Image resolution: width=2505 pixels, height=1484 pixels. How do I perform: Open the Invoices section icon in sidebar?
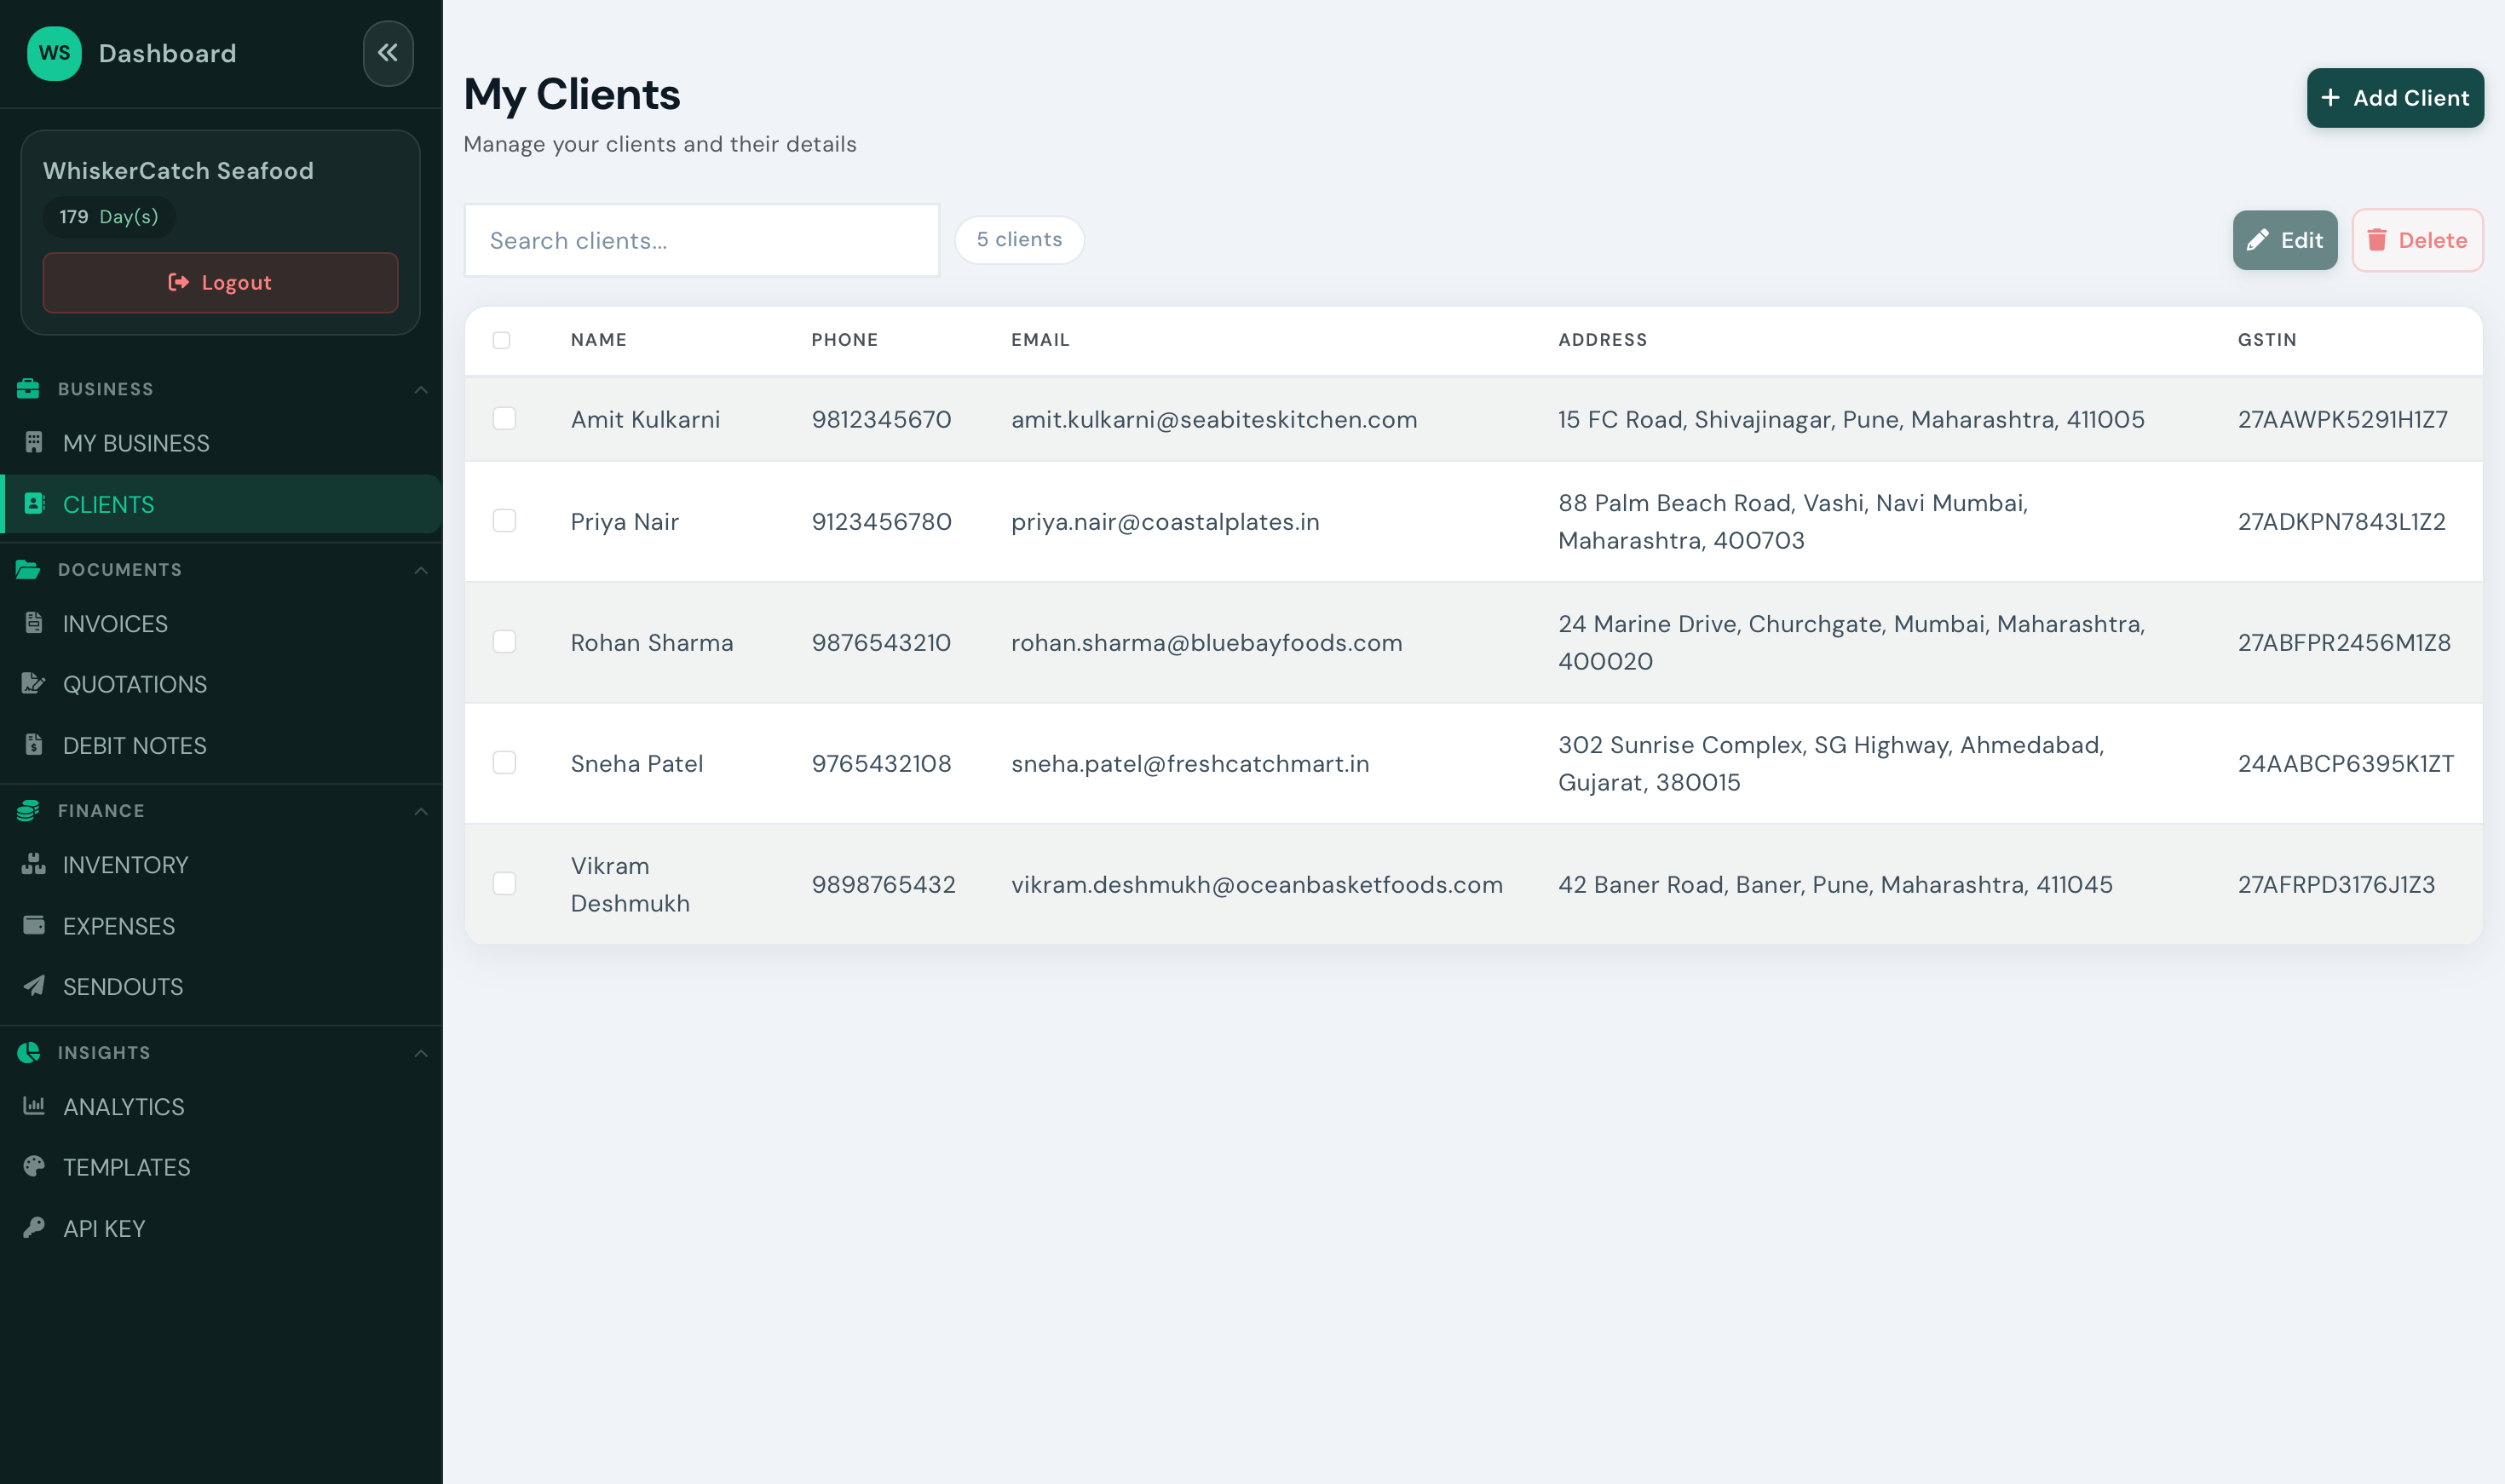click(34, 623)
